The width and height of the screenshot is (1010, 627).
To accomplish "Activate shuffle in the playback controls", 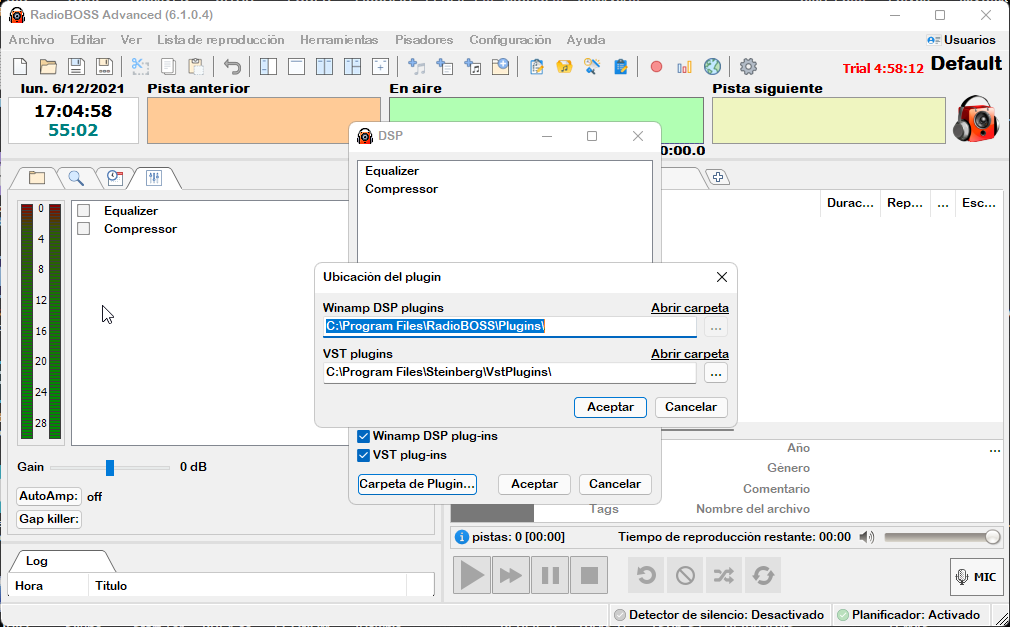I will [x=723, y=575].
